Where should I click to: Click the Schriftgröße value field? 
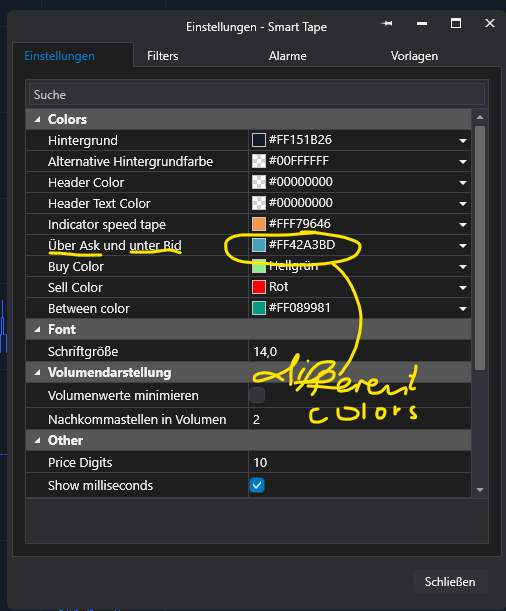(x=359, y=351)
